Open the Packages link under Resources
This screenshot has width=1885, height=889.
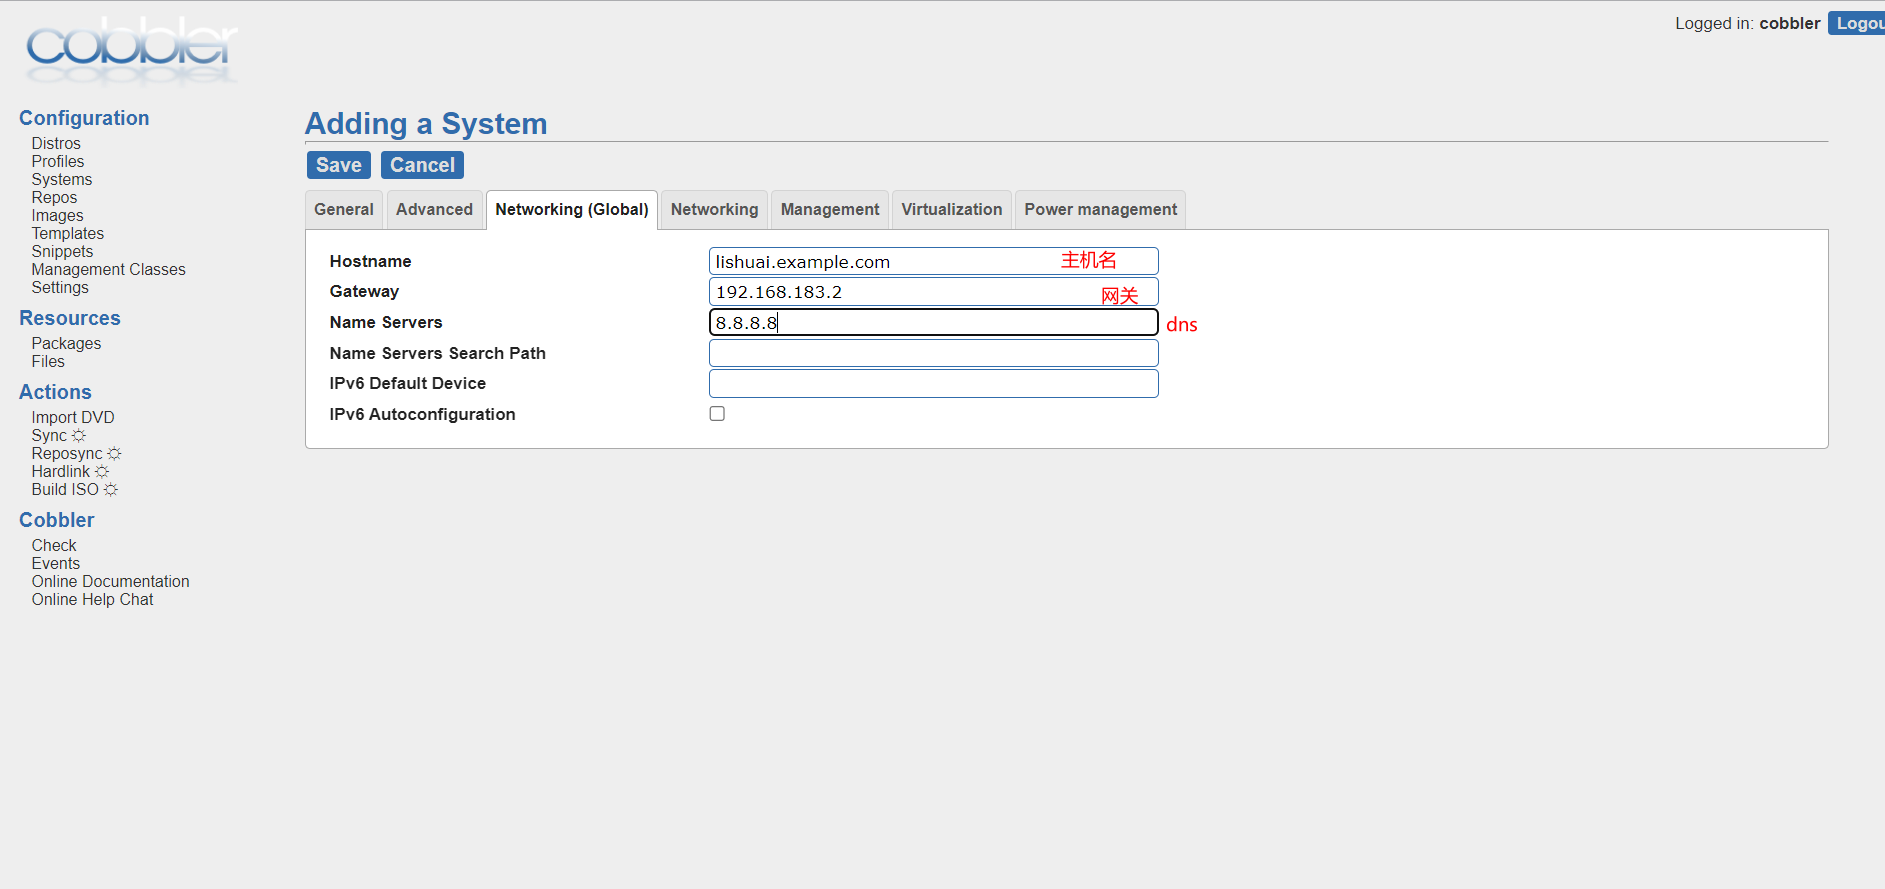point(66,344)
